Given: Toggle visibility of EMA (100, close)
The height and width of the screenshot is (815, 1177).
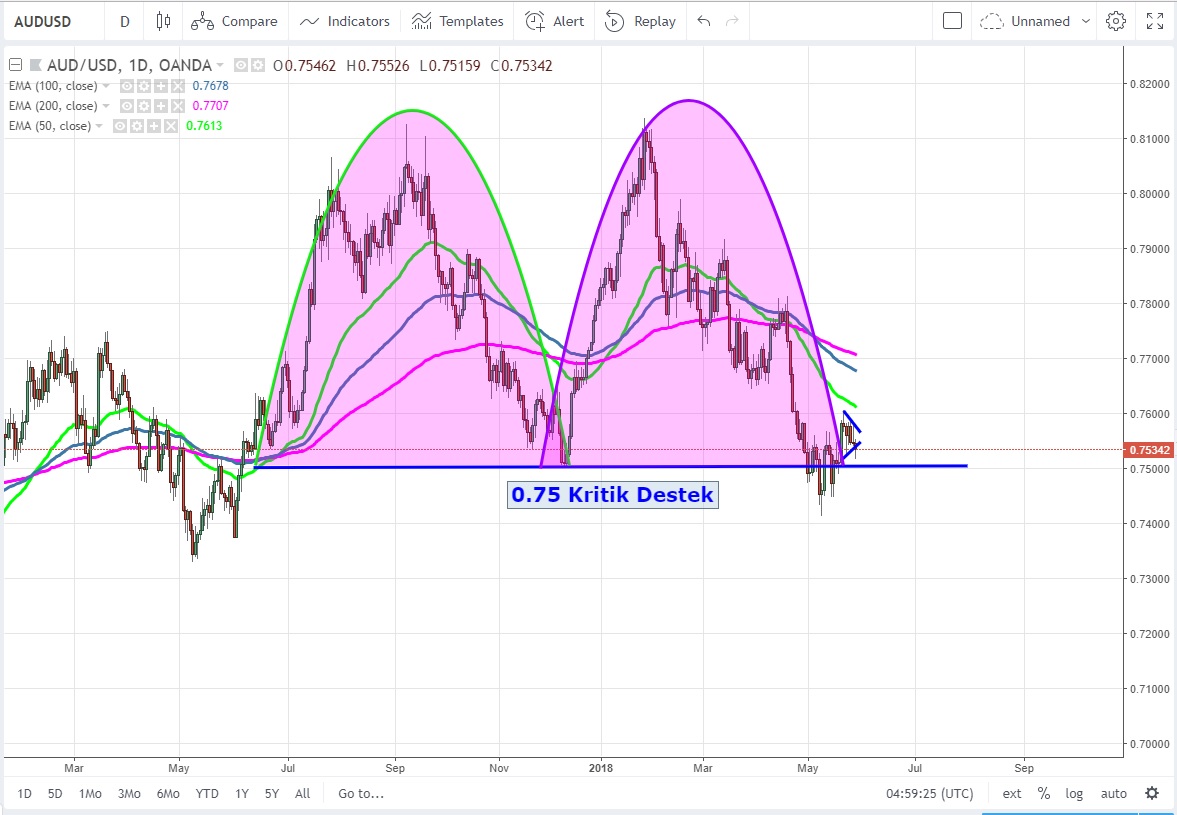Looking at the screenshot, I should point(128,86).
